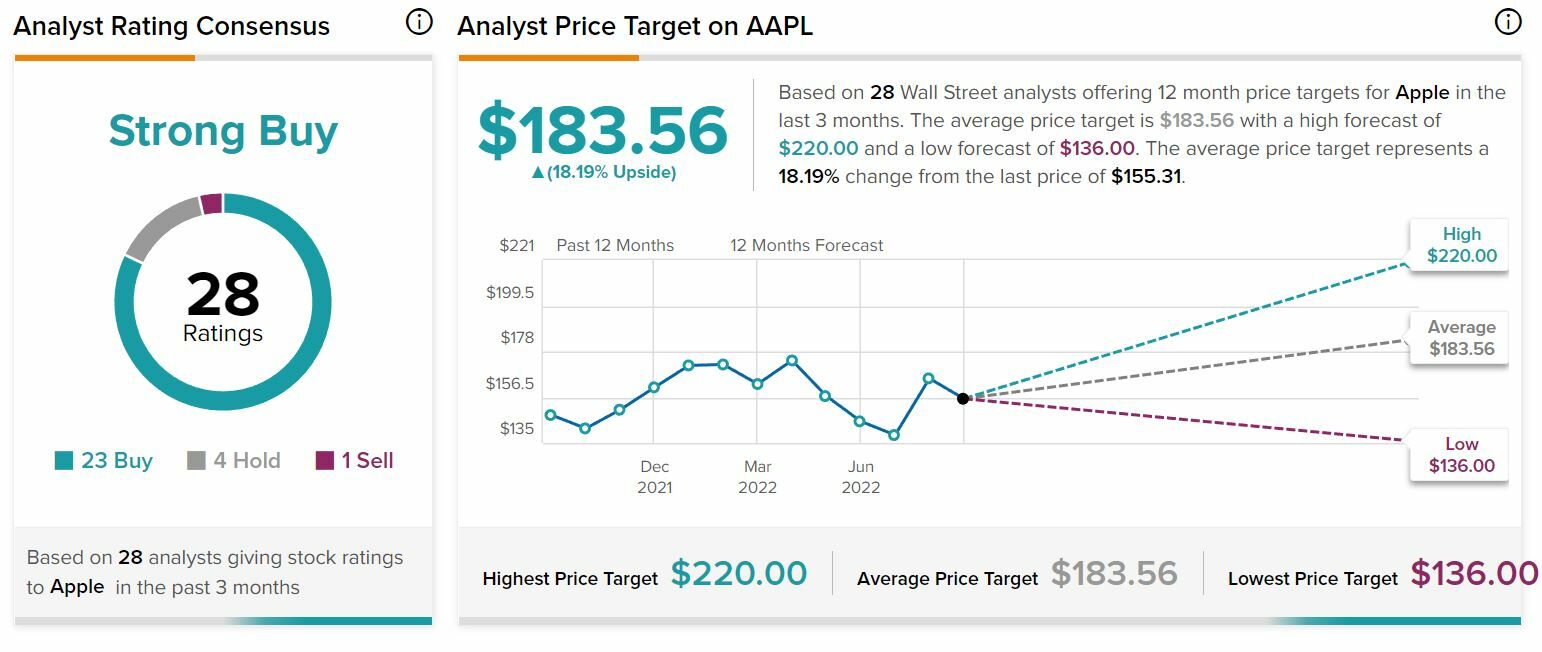
Task: Click info icon beside Analyst Rating Consensus
Action: click(419, 22)
